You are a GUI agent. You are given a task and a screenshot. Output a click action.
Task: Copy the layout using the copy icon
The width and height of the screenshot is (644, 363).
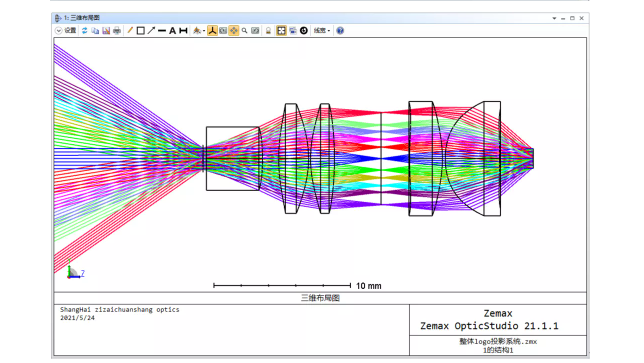(95, 30)
